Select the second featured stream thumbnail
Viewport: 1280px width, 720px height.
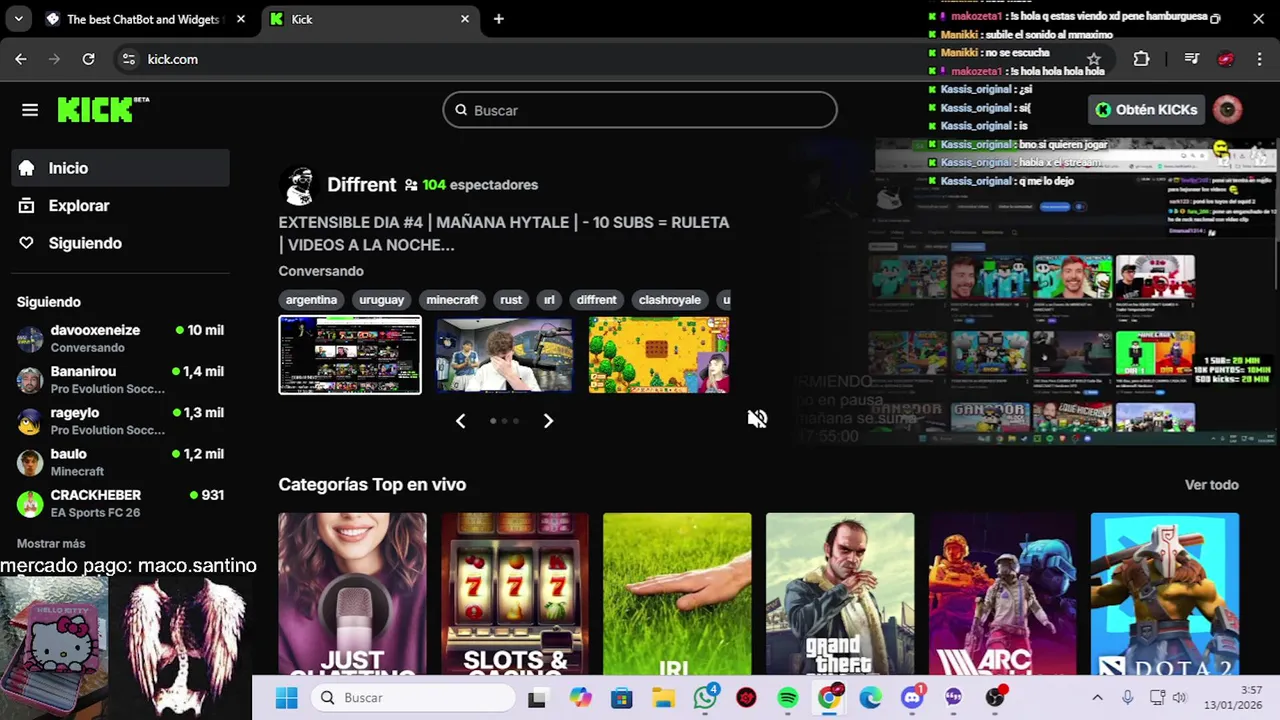pos(504,355)
